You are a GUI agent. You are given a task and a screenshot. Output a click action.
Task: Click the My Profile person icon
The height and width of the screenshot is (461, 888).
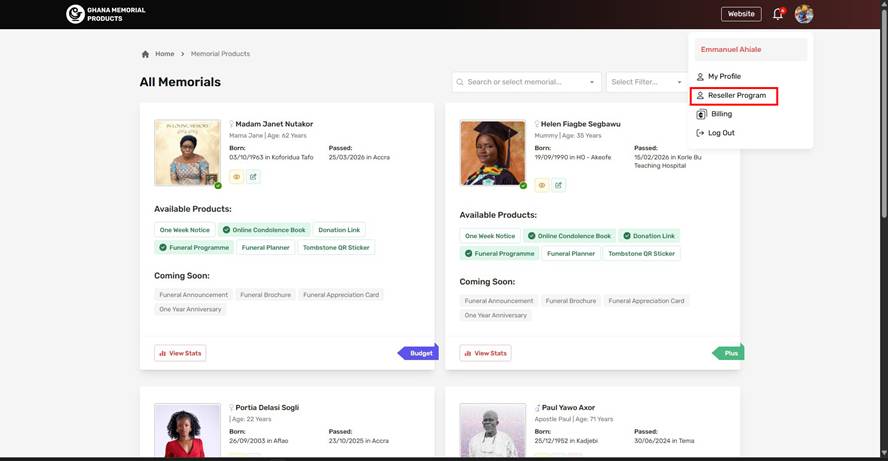(700, 76)
